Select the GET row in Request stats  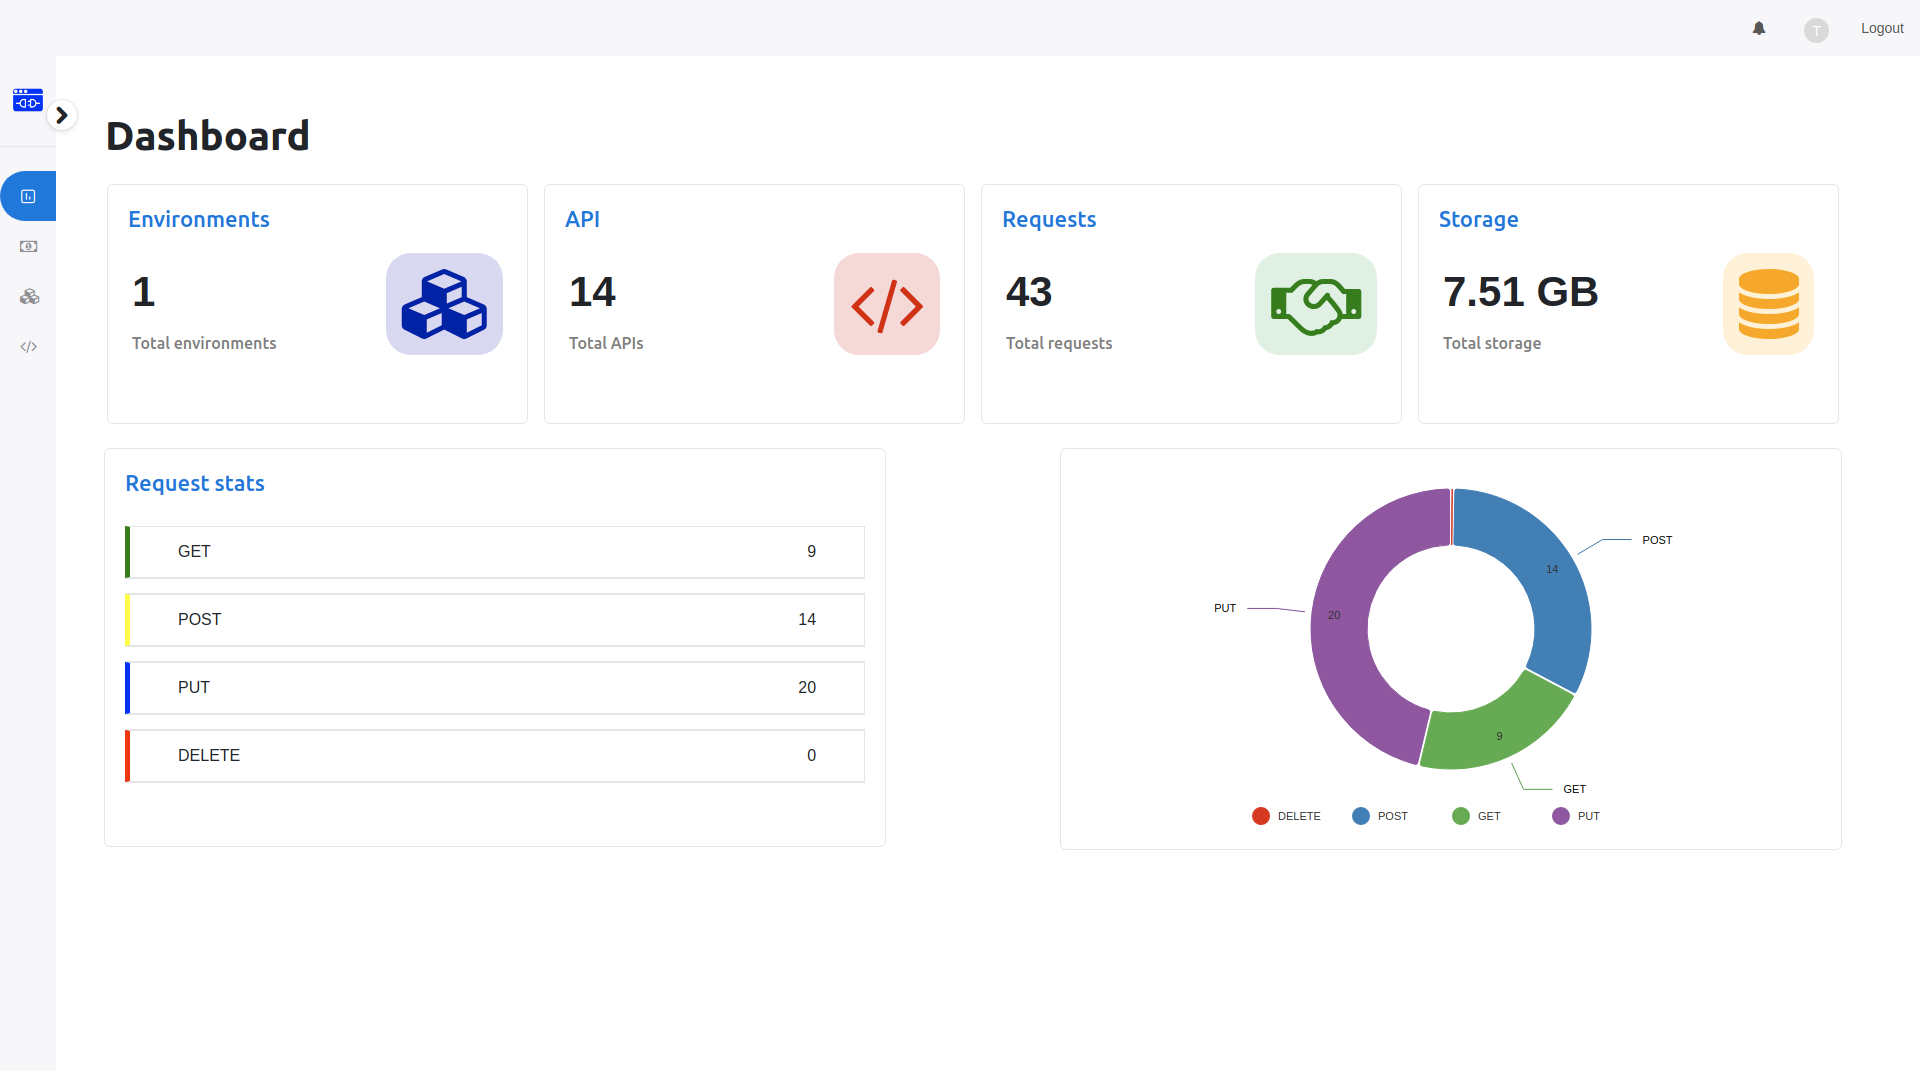click(x=495, y=552)
